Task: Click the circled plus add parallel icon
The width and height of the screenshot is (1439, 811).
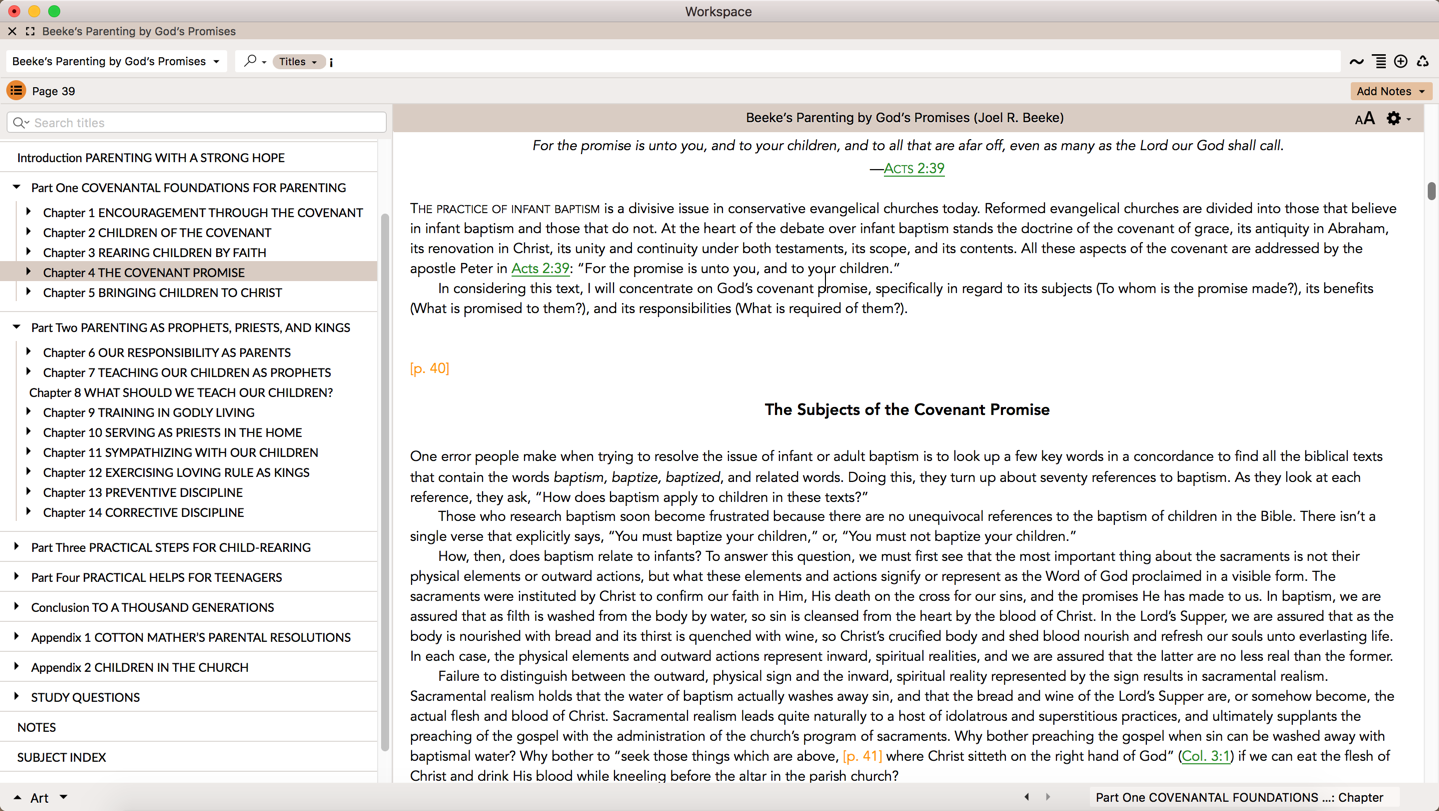Action: (x=1401, y=62)
